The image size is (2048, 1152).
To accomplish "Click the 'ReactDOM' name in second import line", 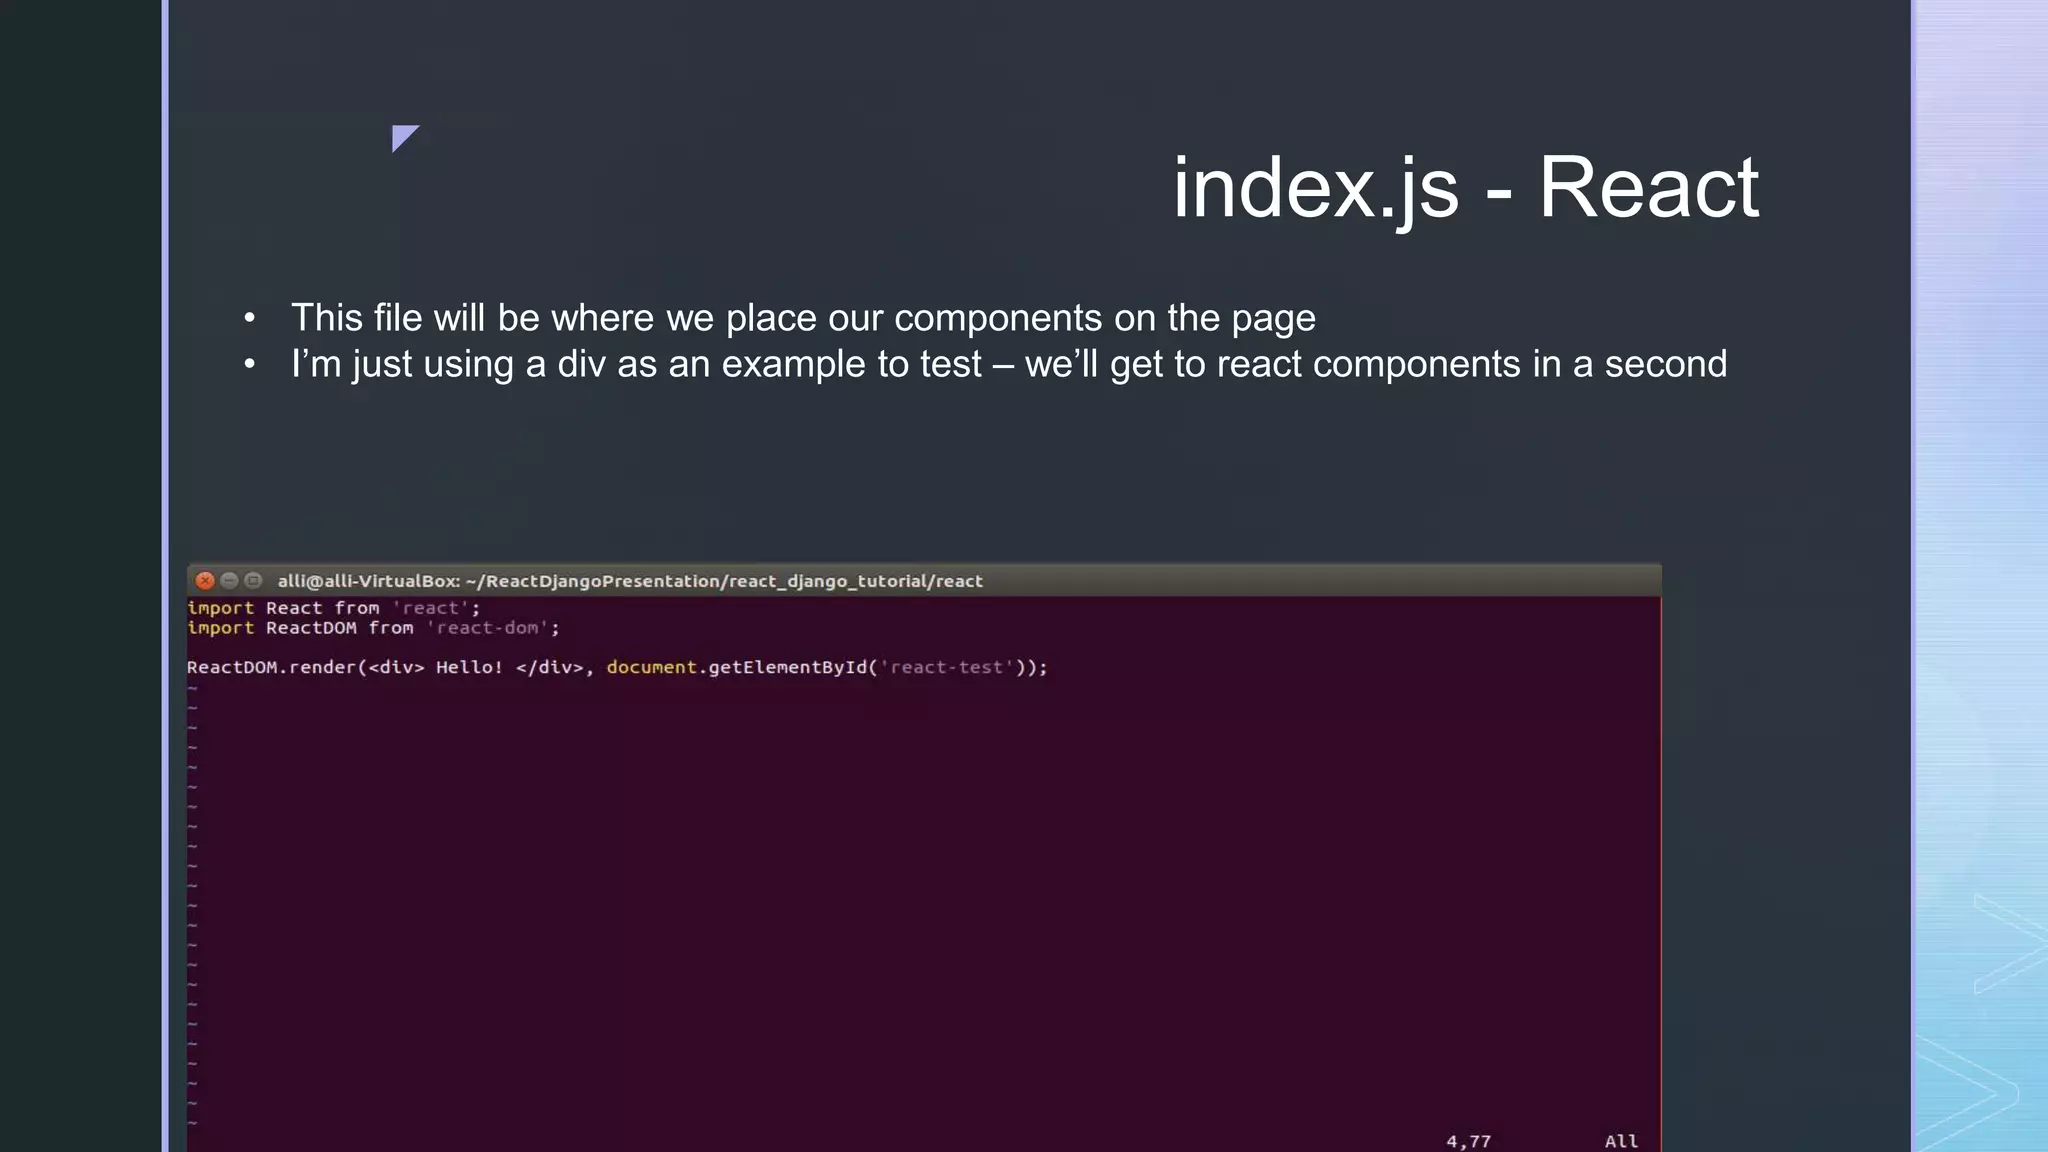I will click(x=311, y=628).
